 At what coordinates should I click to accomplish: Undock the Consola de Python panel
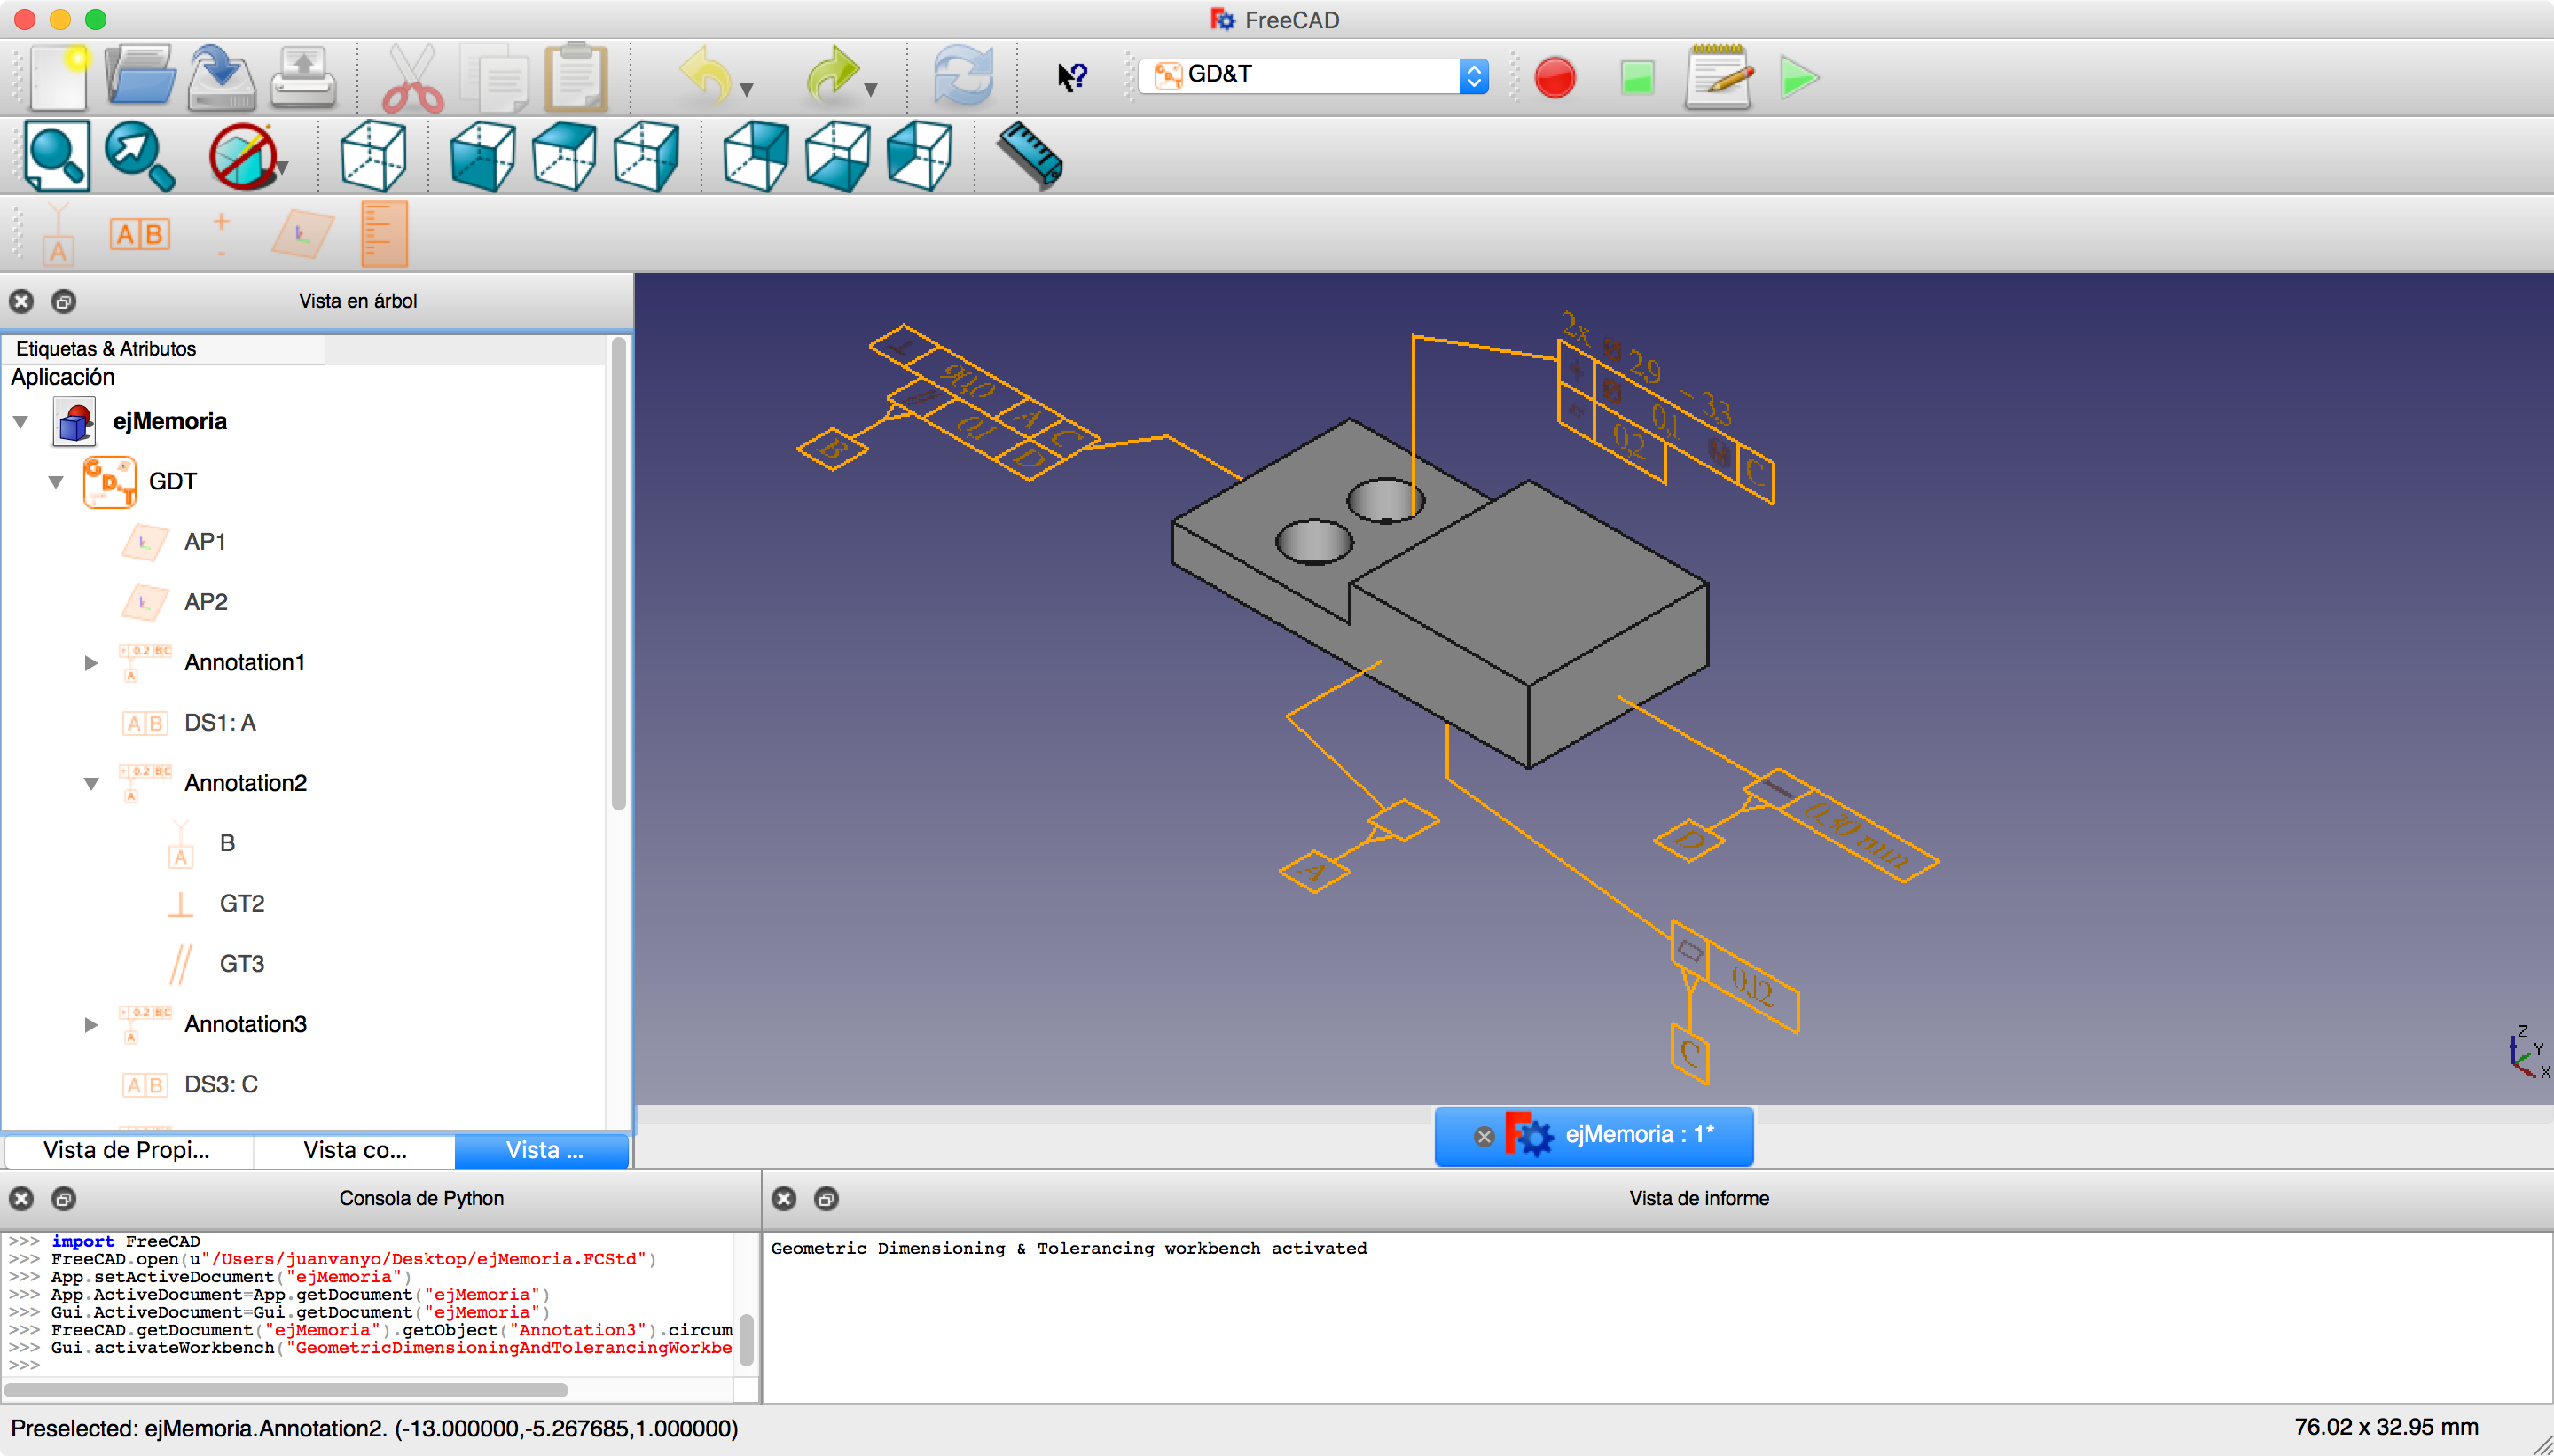pos(63,1199)
